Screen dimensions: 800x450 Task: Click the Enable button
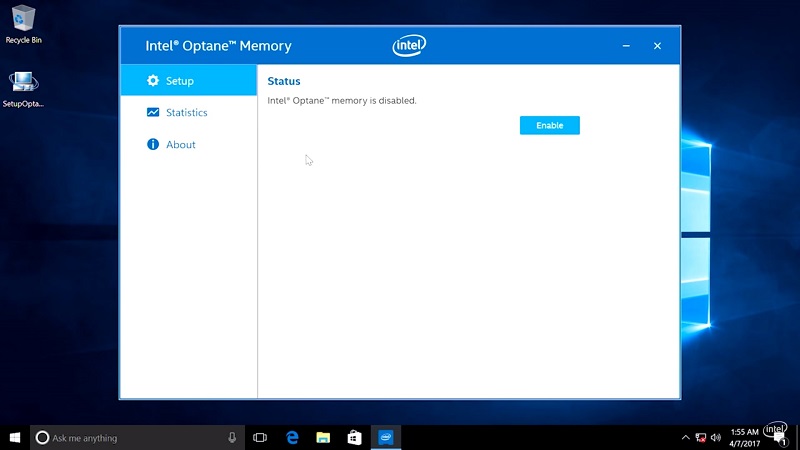549,126
